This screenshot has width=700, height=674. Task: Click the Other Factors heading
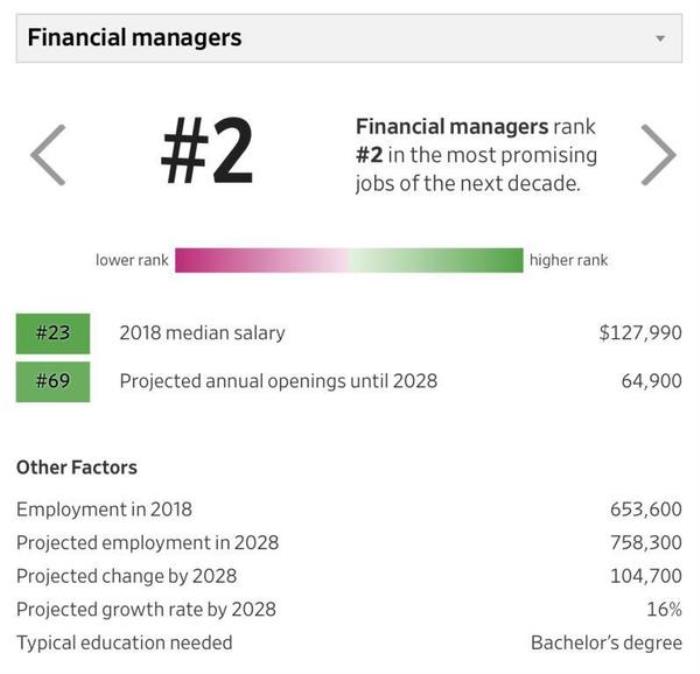(x=77, y=467)
